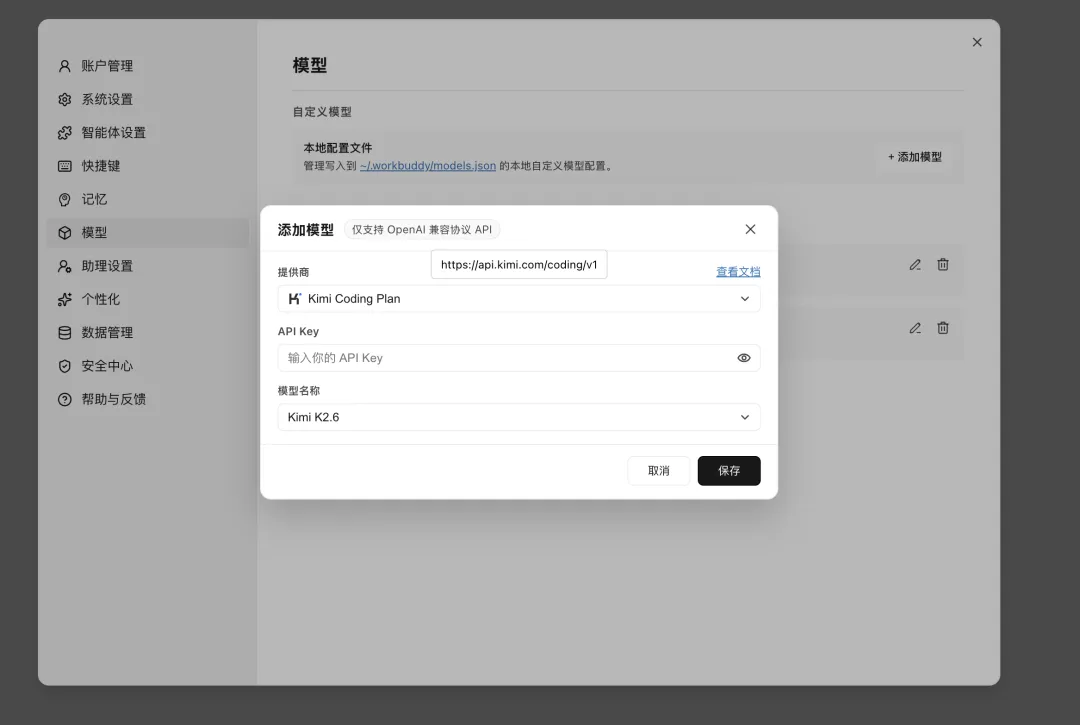Click the 助理设置 user-gear icon
Image resolution: width=1080 pixels, height=725 pixels.
pyautogui.click(x=65, y=266)
